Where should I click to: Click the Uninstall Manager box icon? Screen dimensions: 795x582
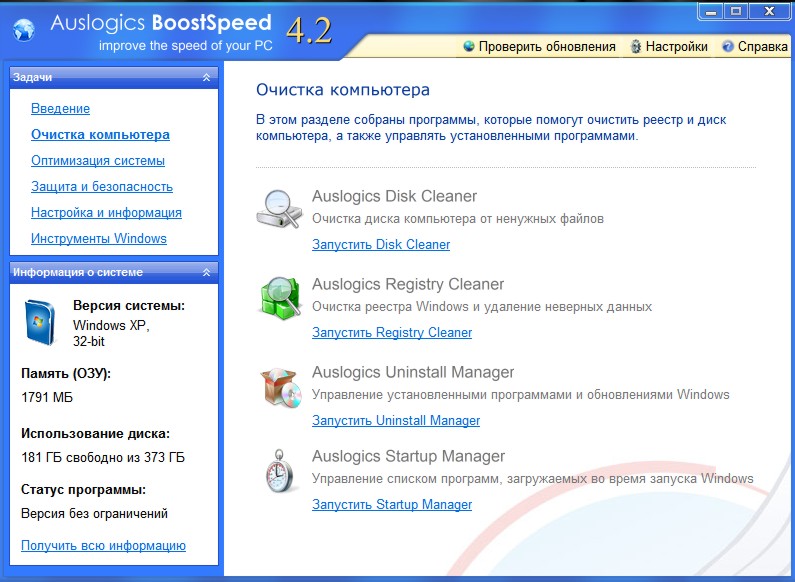pos(280,387)
